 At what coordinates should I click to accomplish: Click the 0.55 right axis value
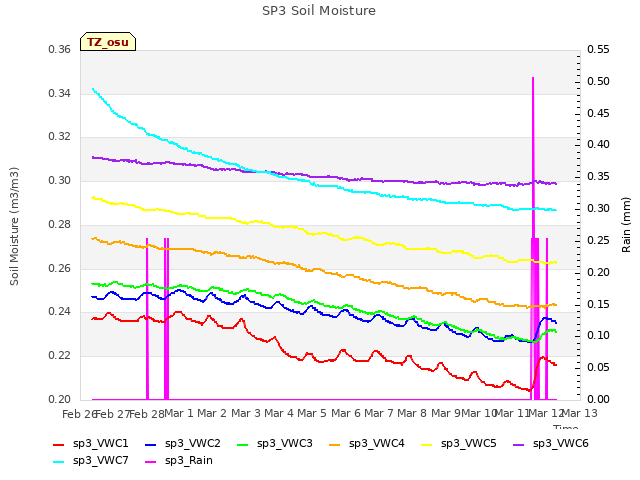point(598,50)
